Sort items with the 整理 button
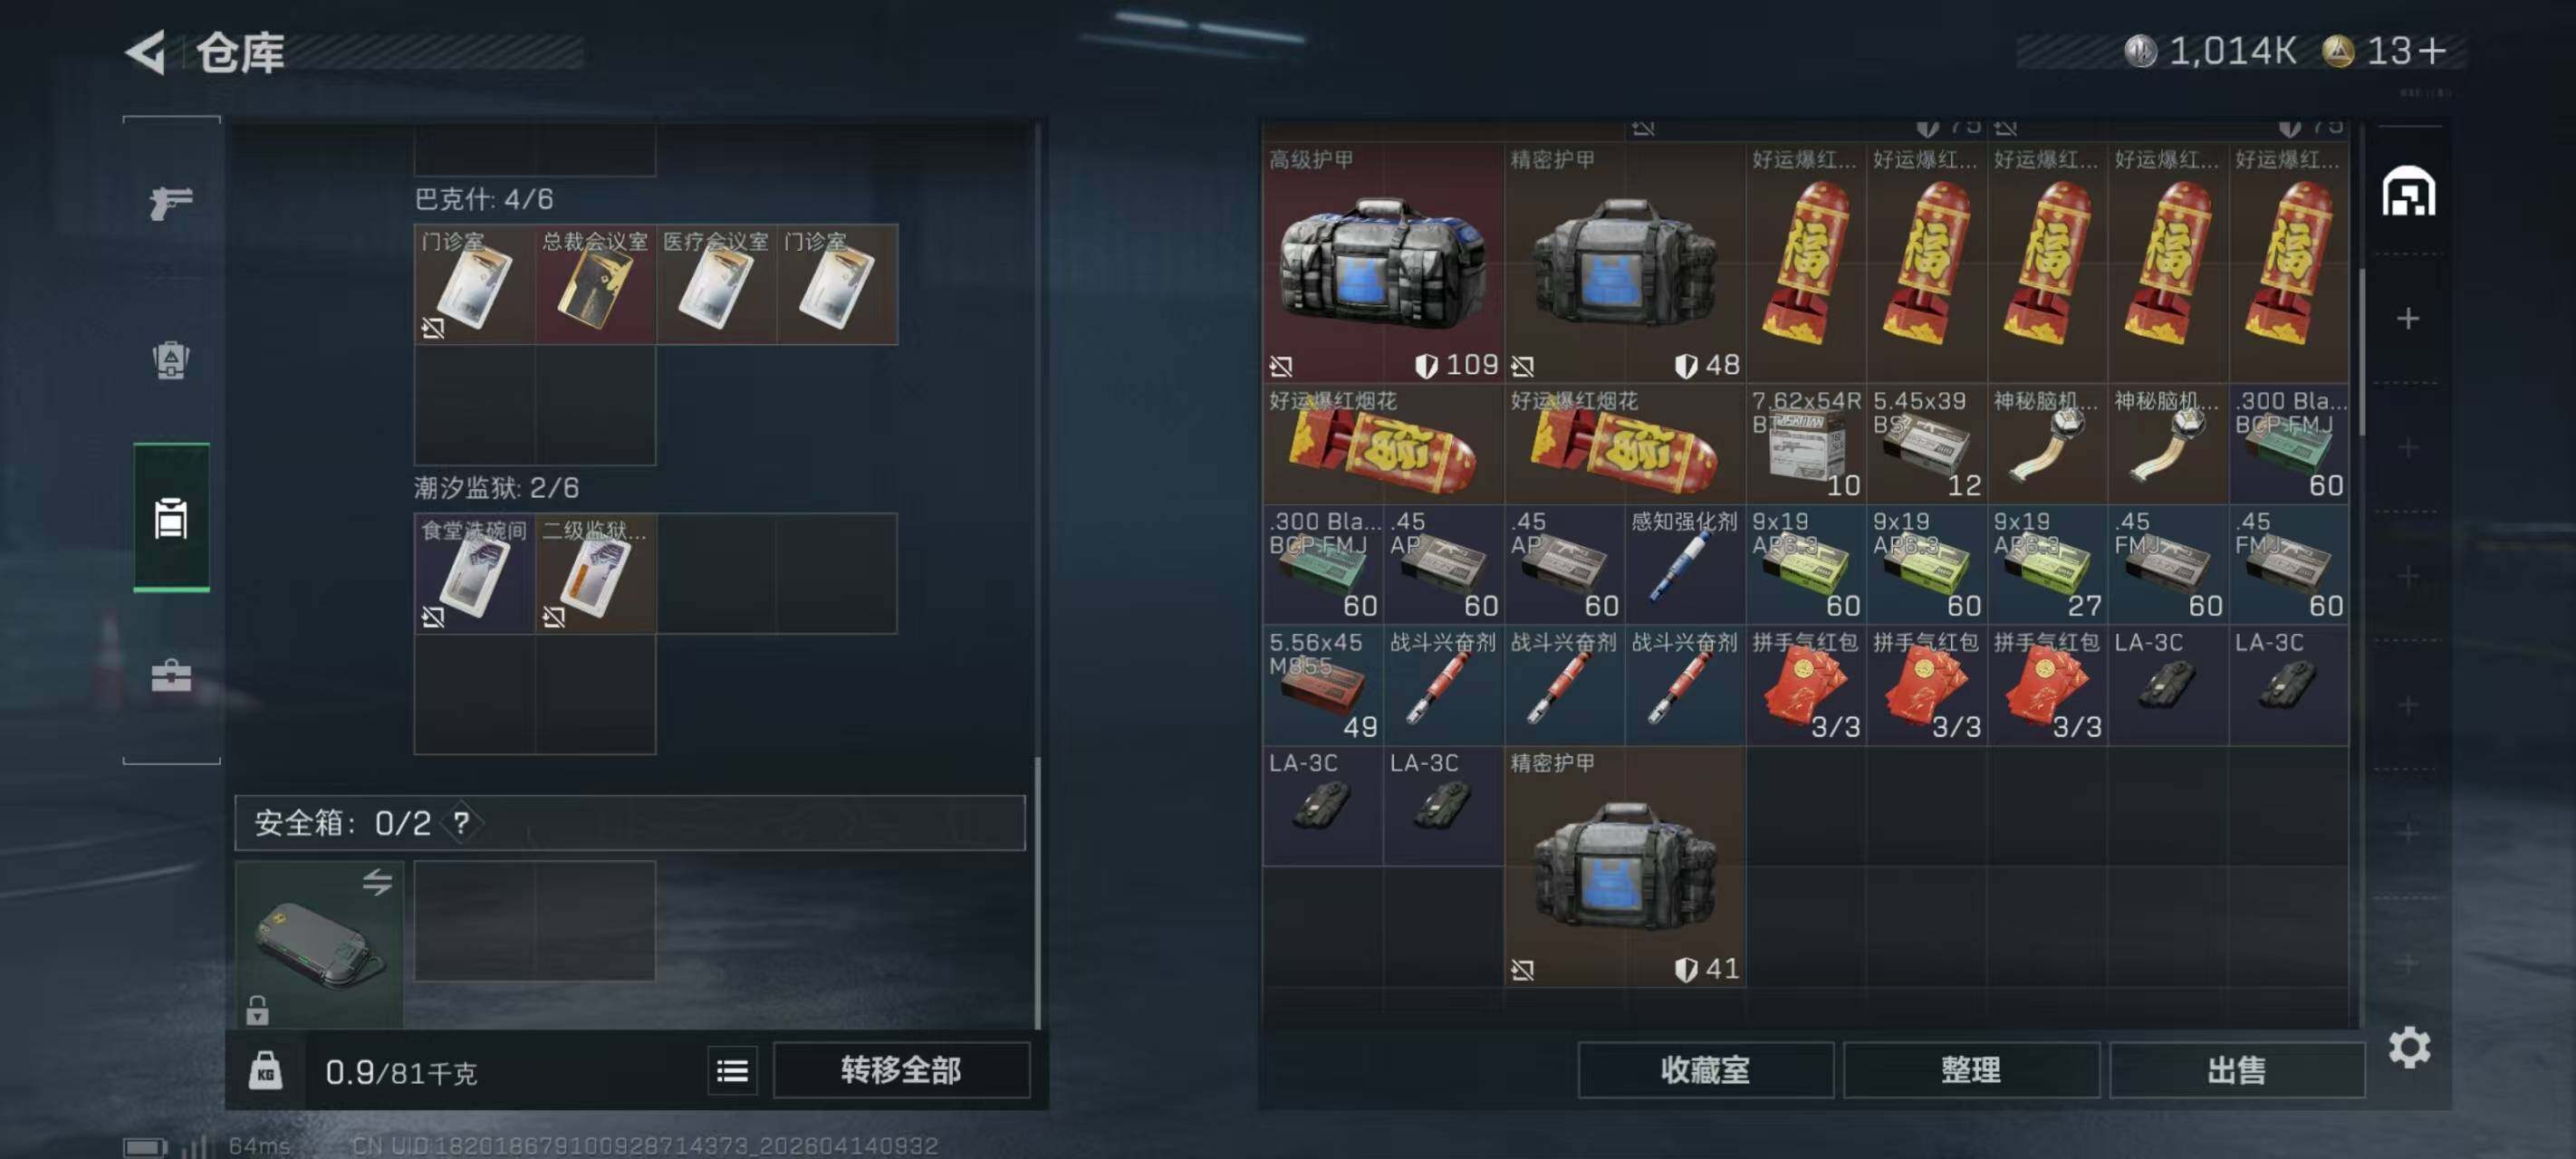2576x1159 pixels. click(x=1970, y=1071)
